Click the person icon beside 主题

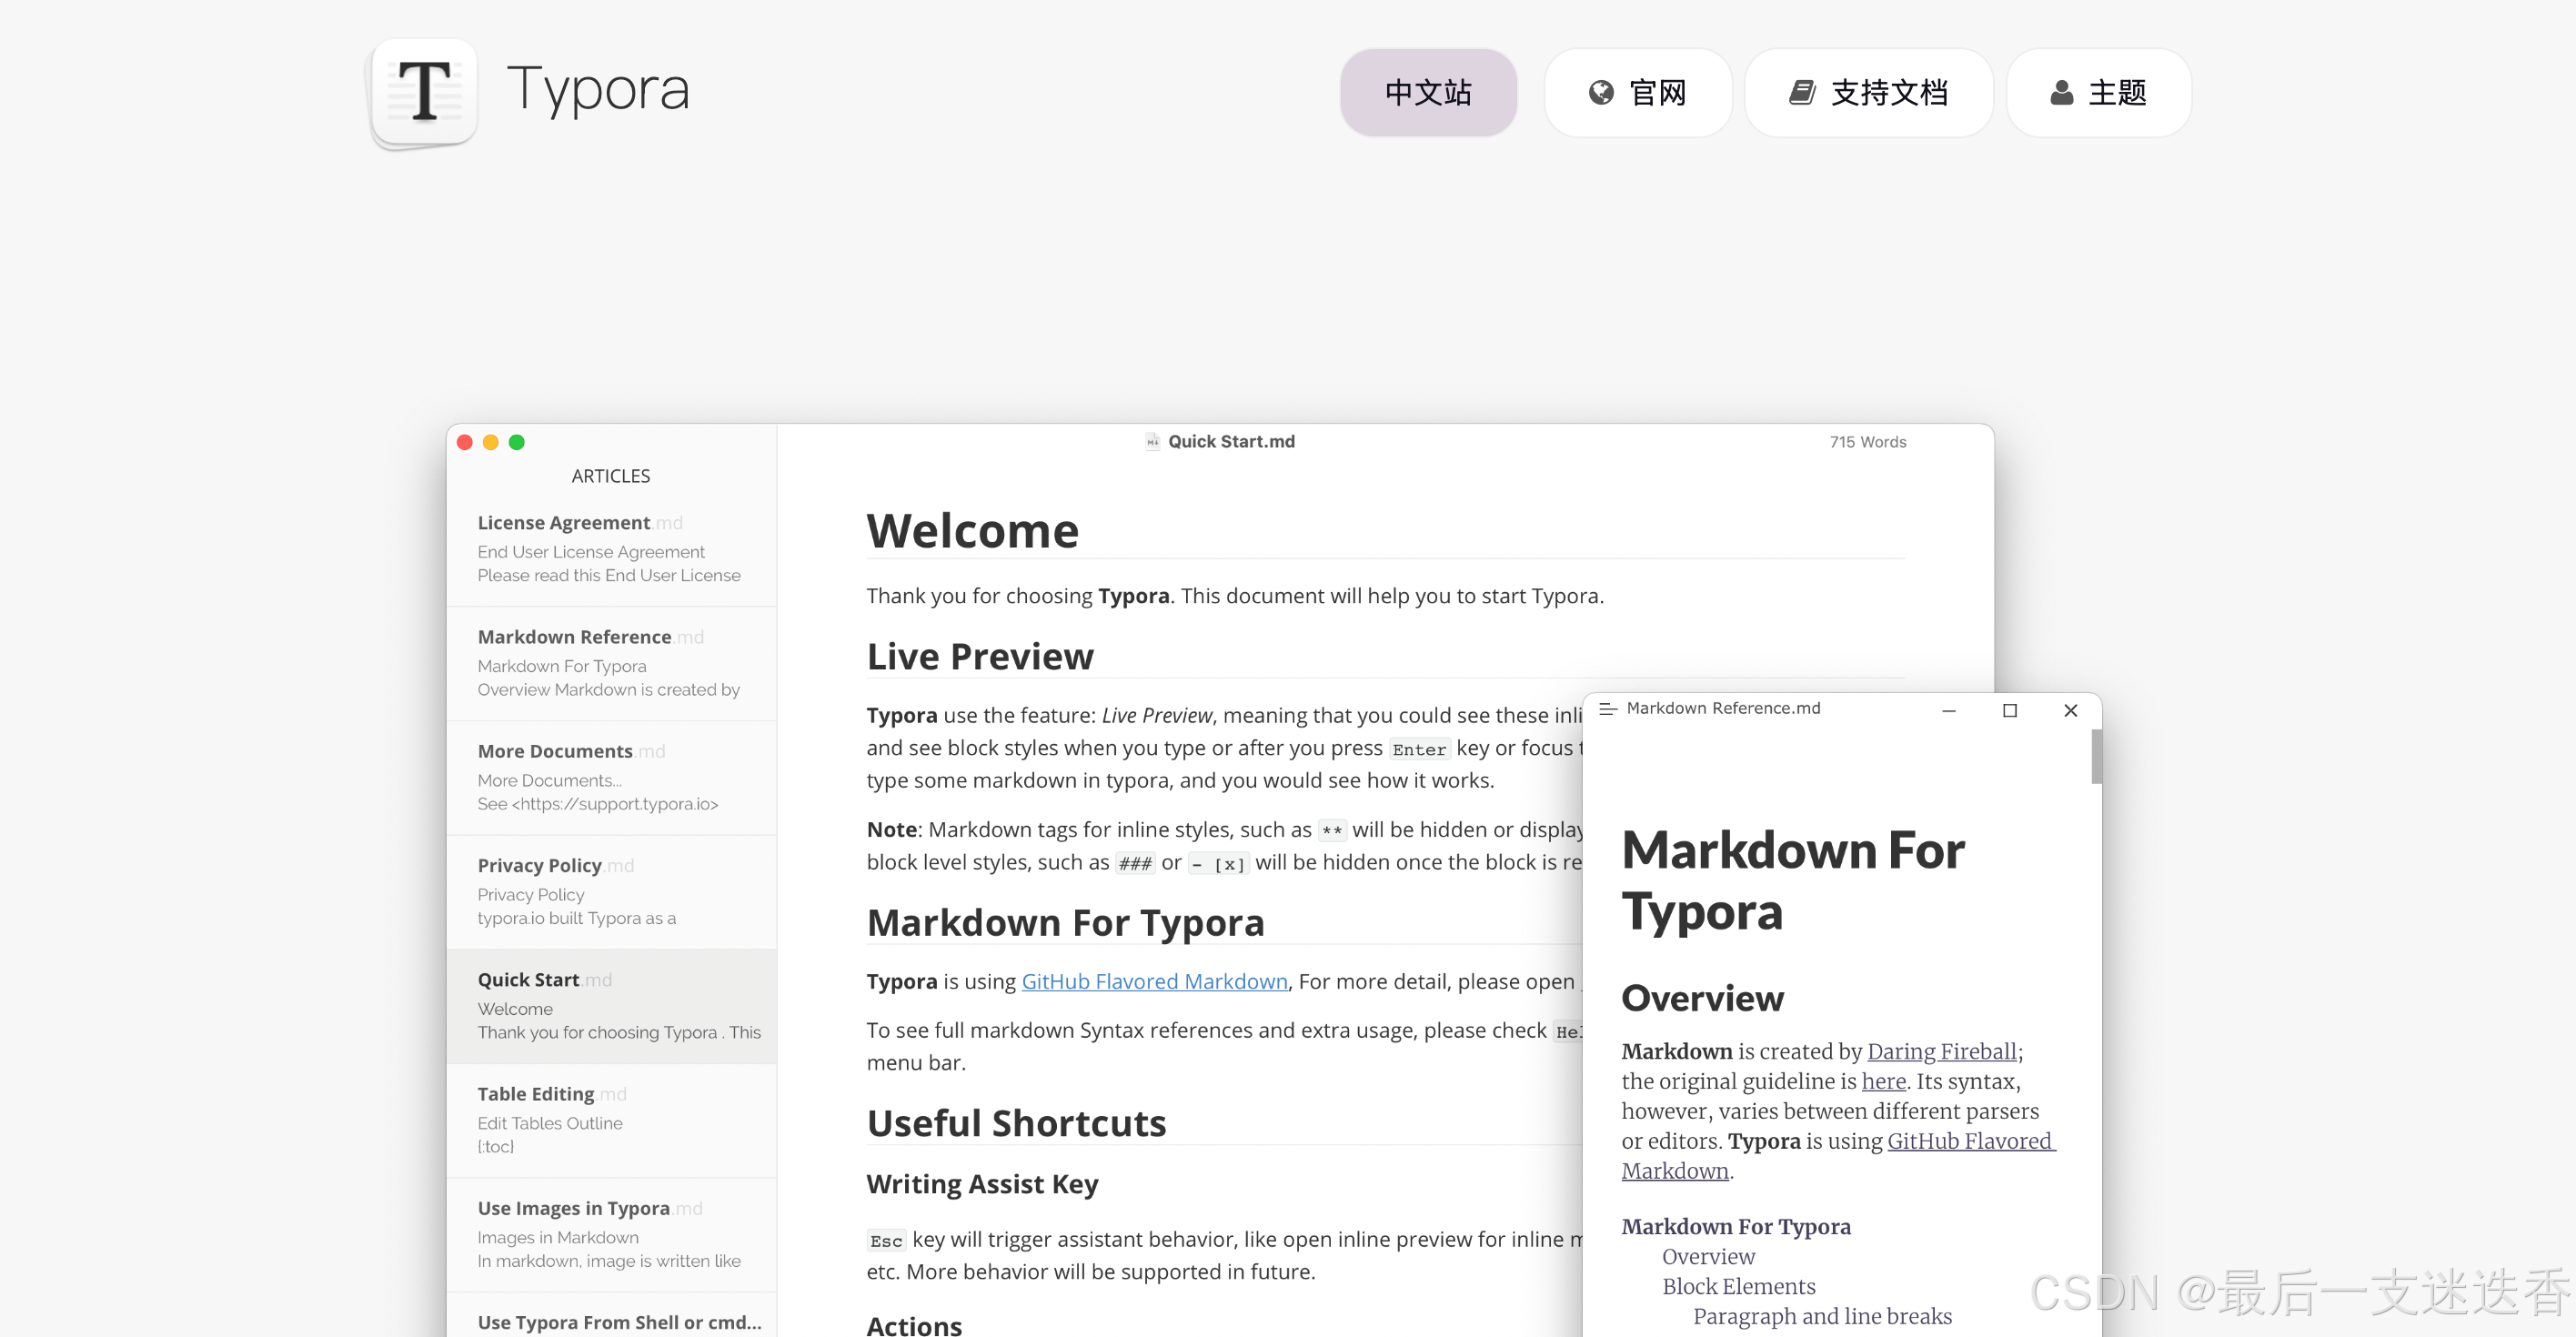pyautogui.click(x=2061, y=92)
